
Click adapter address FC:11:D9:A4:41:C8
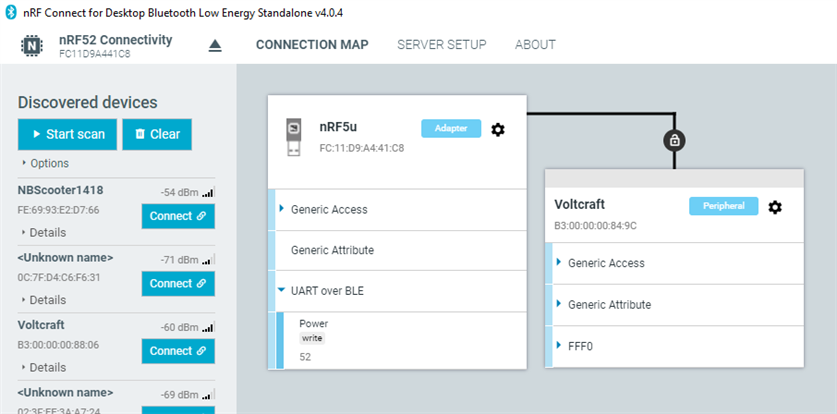[361, 148]
